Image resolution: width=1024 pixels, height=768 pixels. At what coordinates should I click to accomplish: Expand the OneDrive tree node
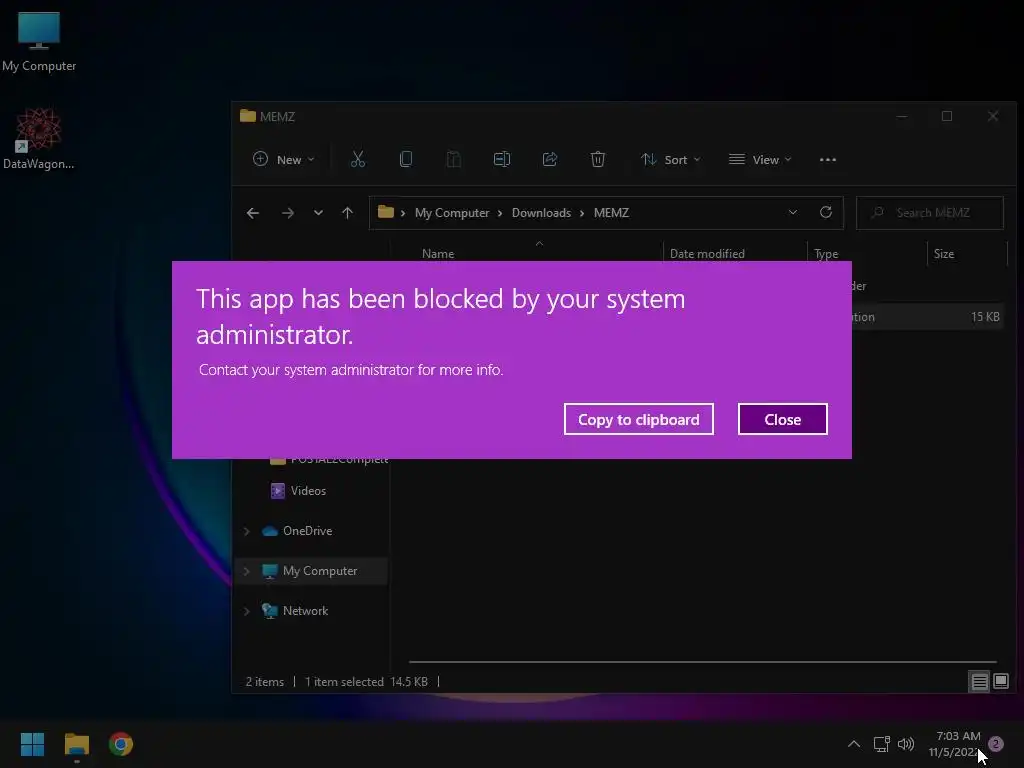pyautogui.click(x=247, y=531)
